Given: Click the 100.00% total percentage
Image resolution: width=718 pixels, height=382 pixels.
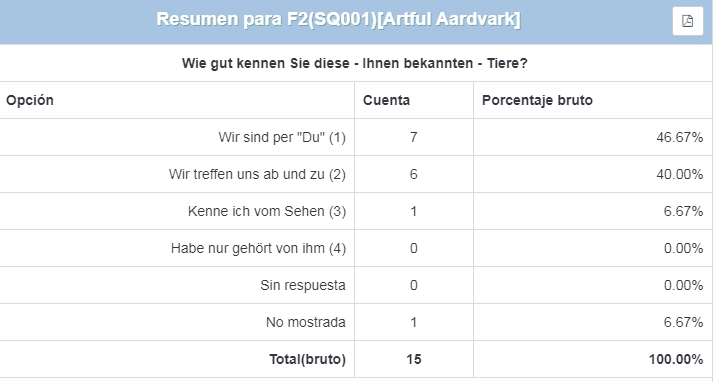Looking at the screenshot, I should point(676,359).
